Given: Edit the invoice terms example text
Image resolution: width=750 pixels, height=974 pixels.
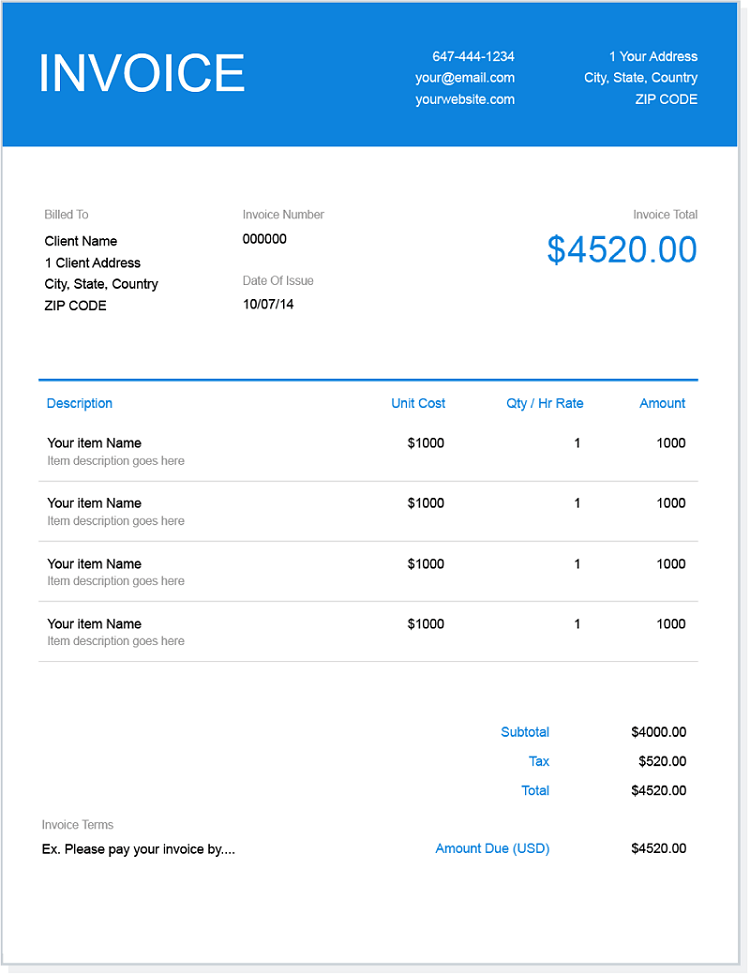Looking at the screenshot, I should click(139, 849).
